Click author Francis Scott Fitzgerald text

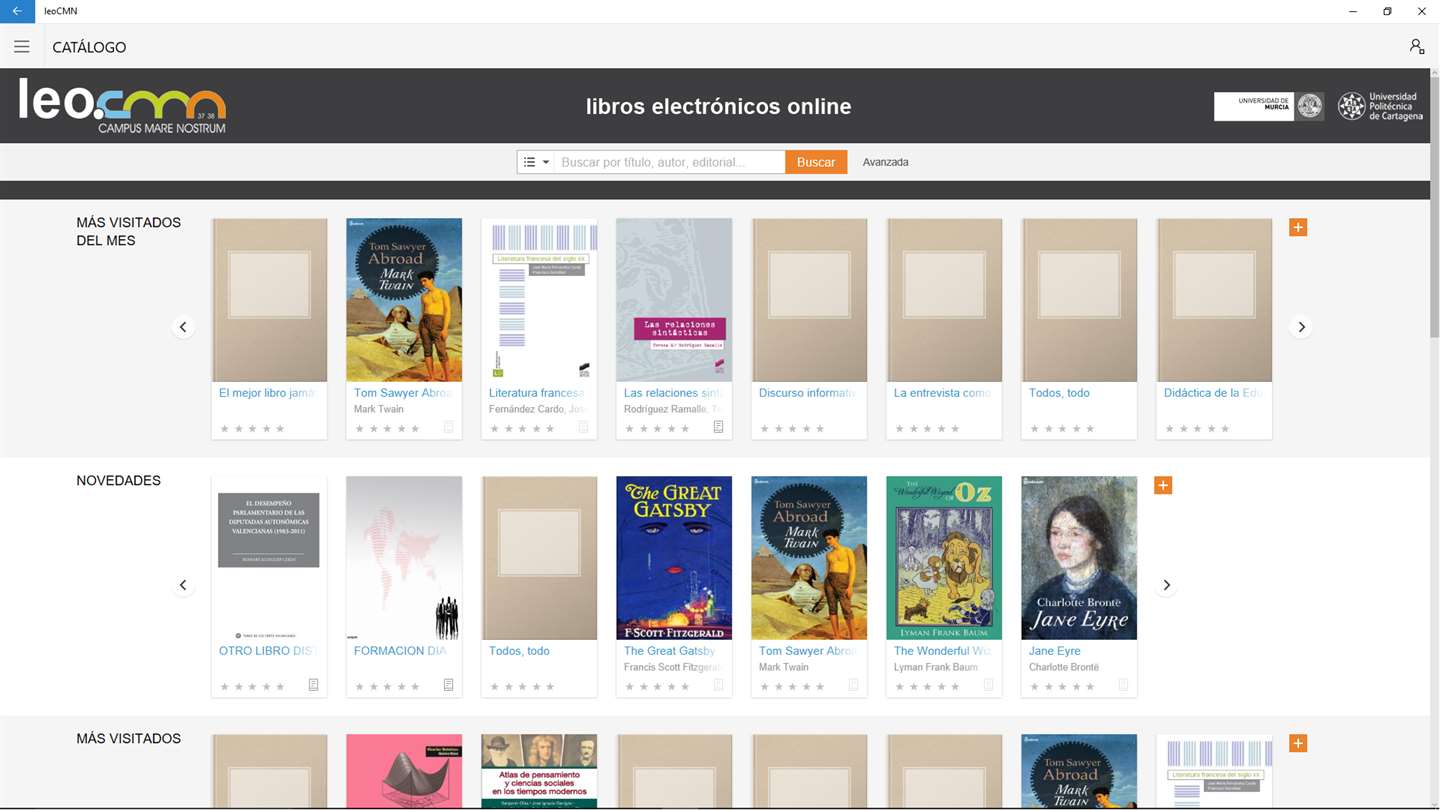point(672,667)
